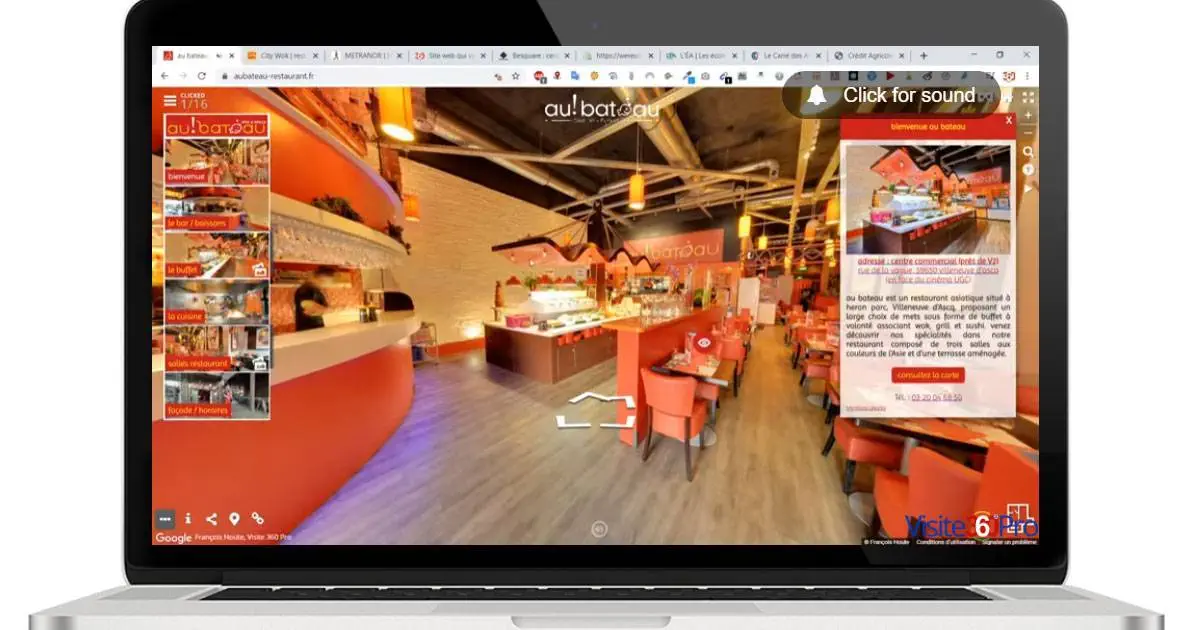Switch to the Crédit Agricole browser tab
The image size is (1200, 630).
pos(870,56)
